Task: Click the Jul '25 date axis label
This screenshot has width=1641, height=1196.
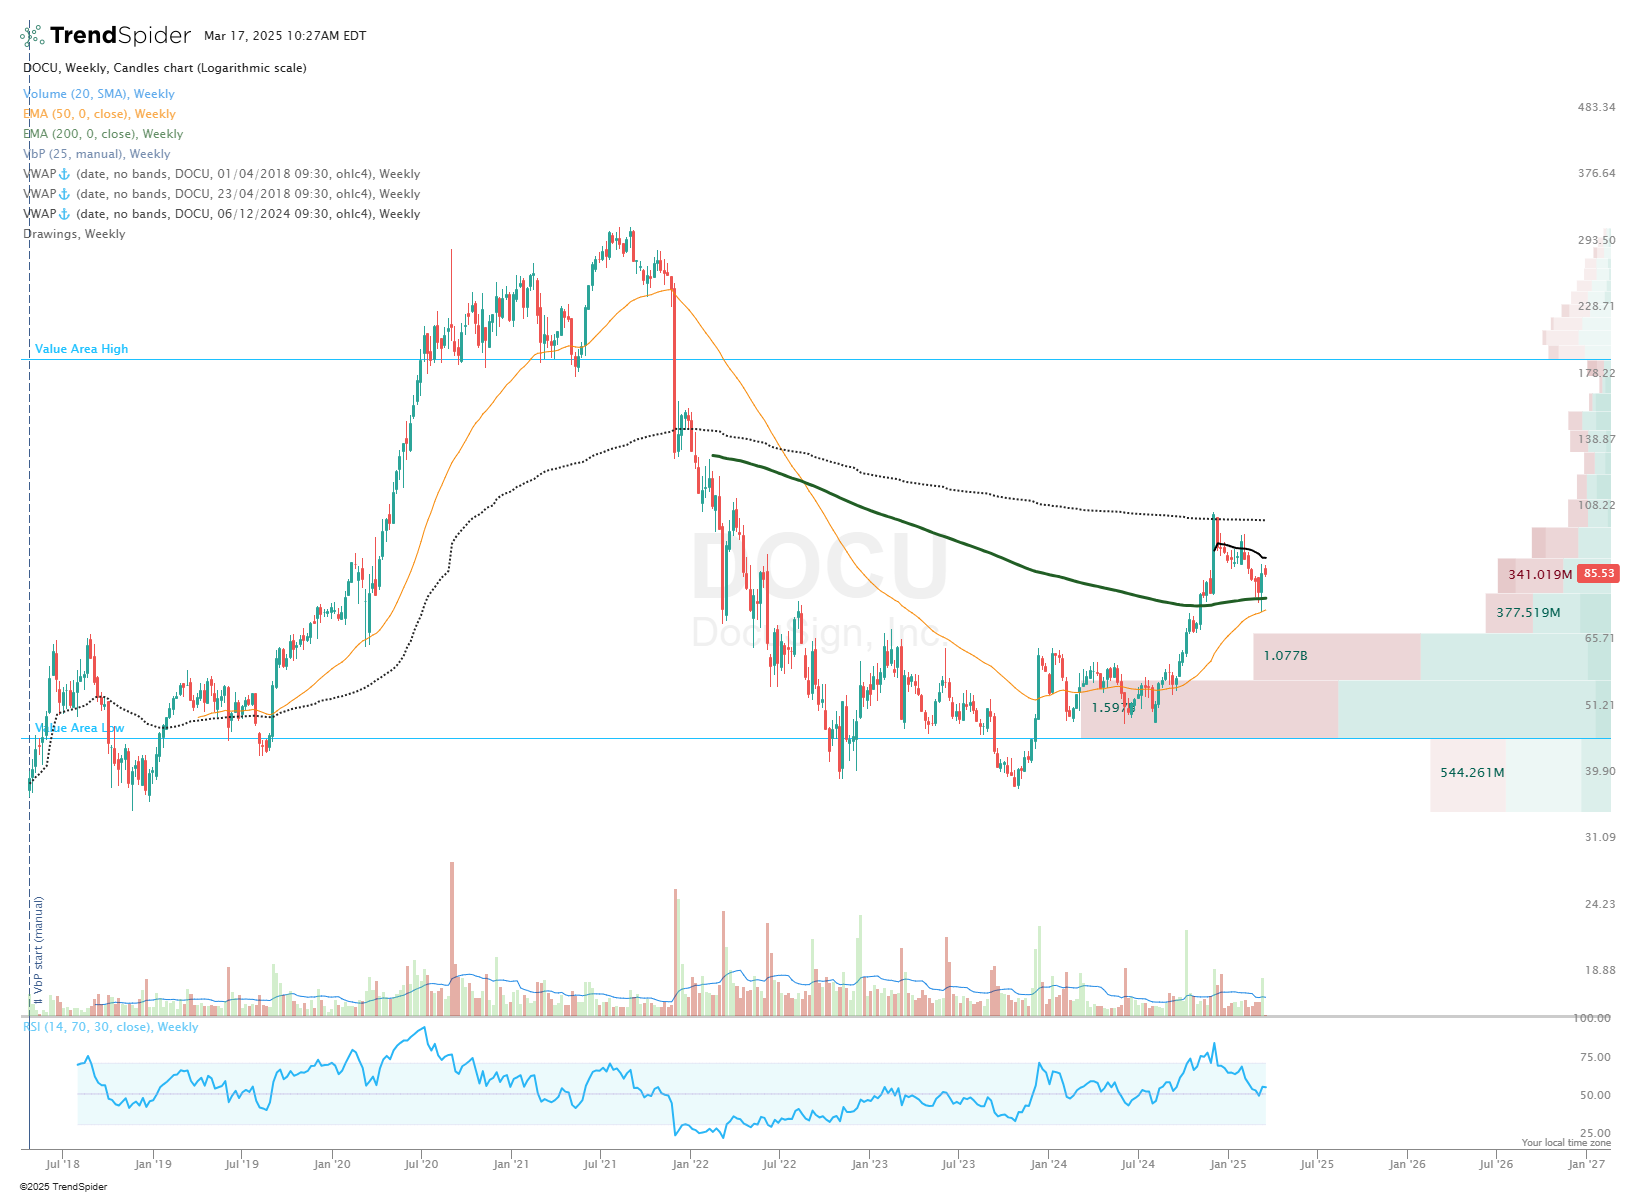Action: (x=1317, y=1164)
